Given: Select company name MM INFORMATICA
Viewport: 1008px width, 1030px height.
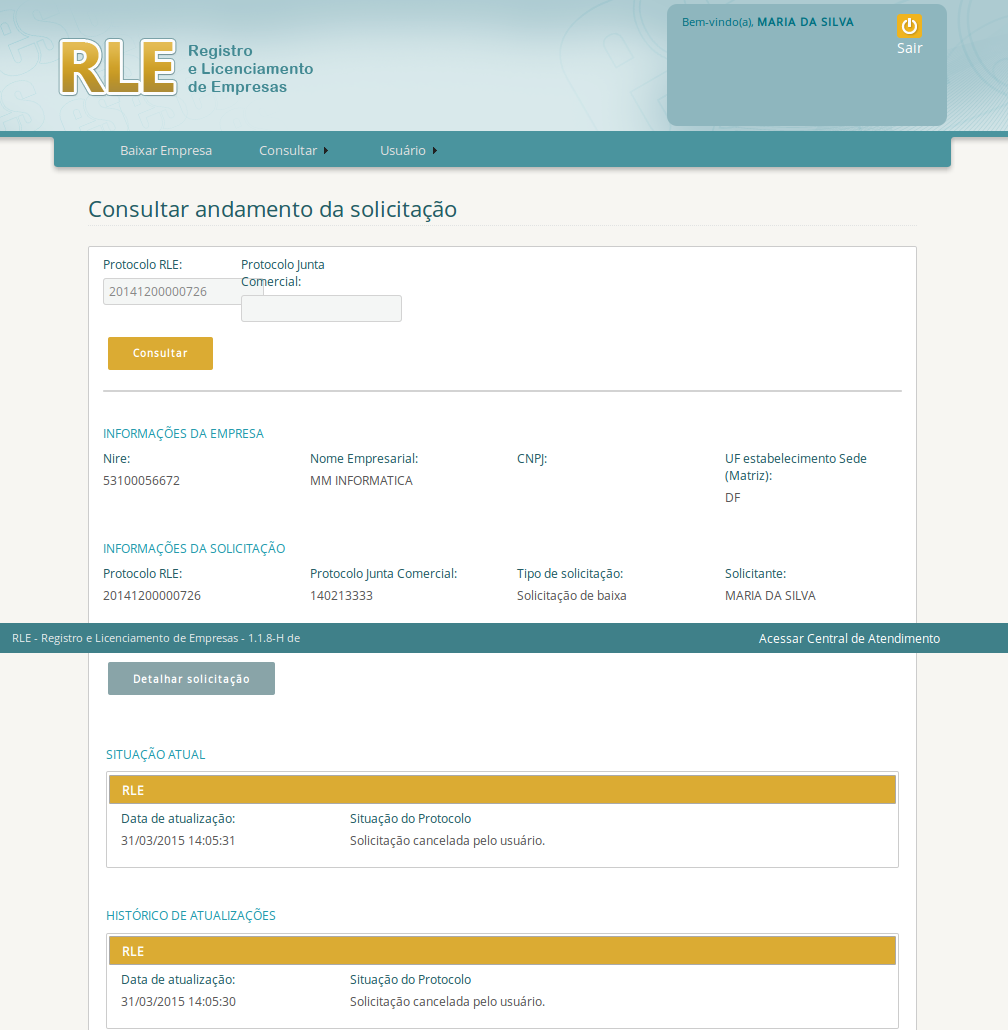Looking at the screenshot, I should point(361,481).
